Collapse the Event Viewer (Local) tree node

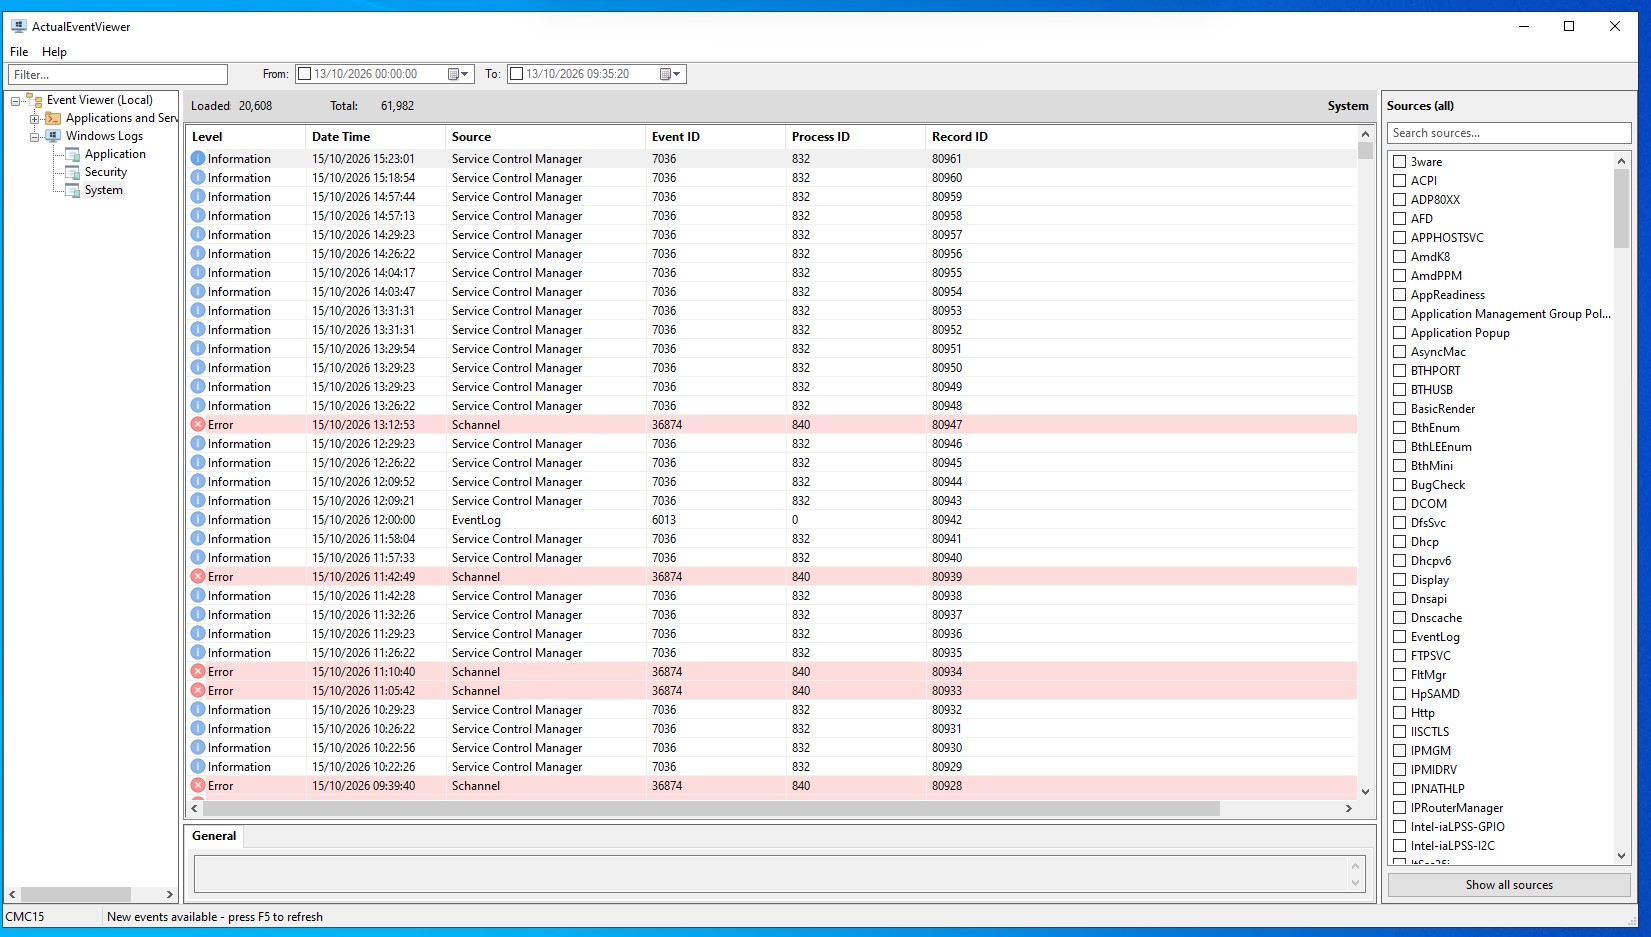click(16, 100)
